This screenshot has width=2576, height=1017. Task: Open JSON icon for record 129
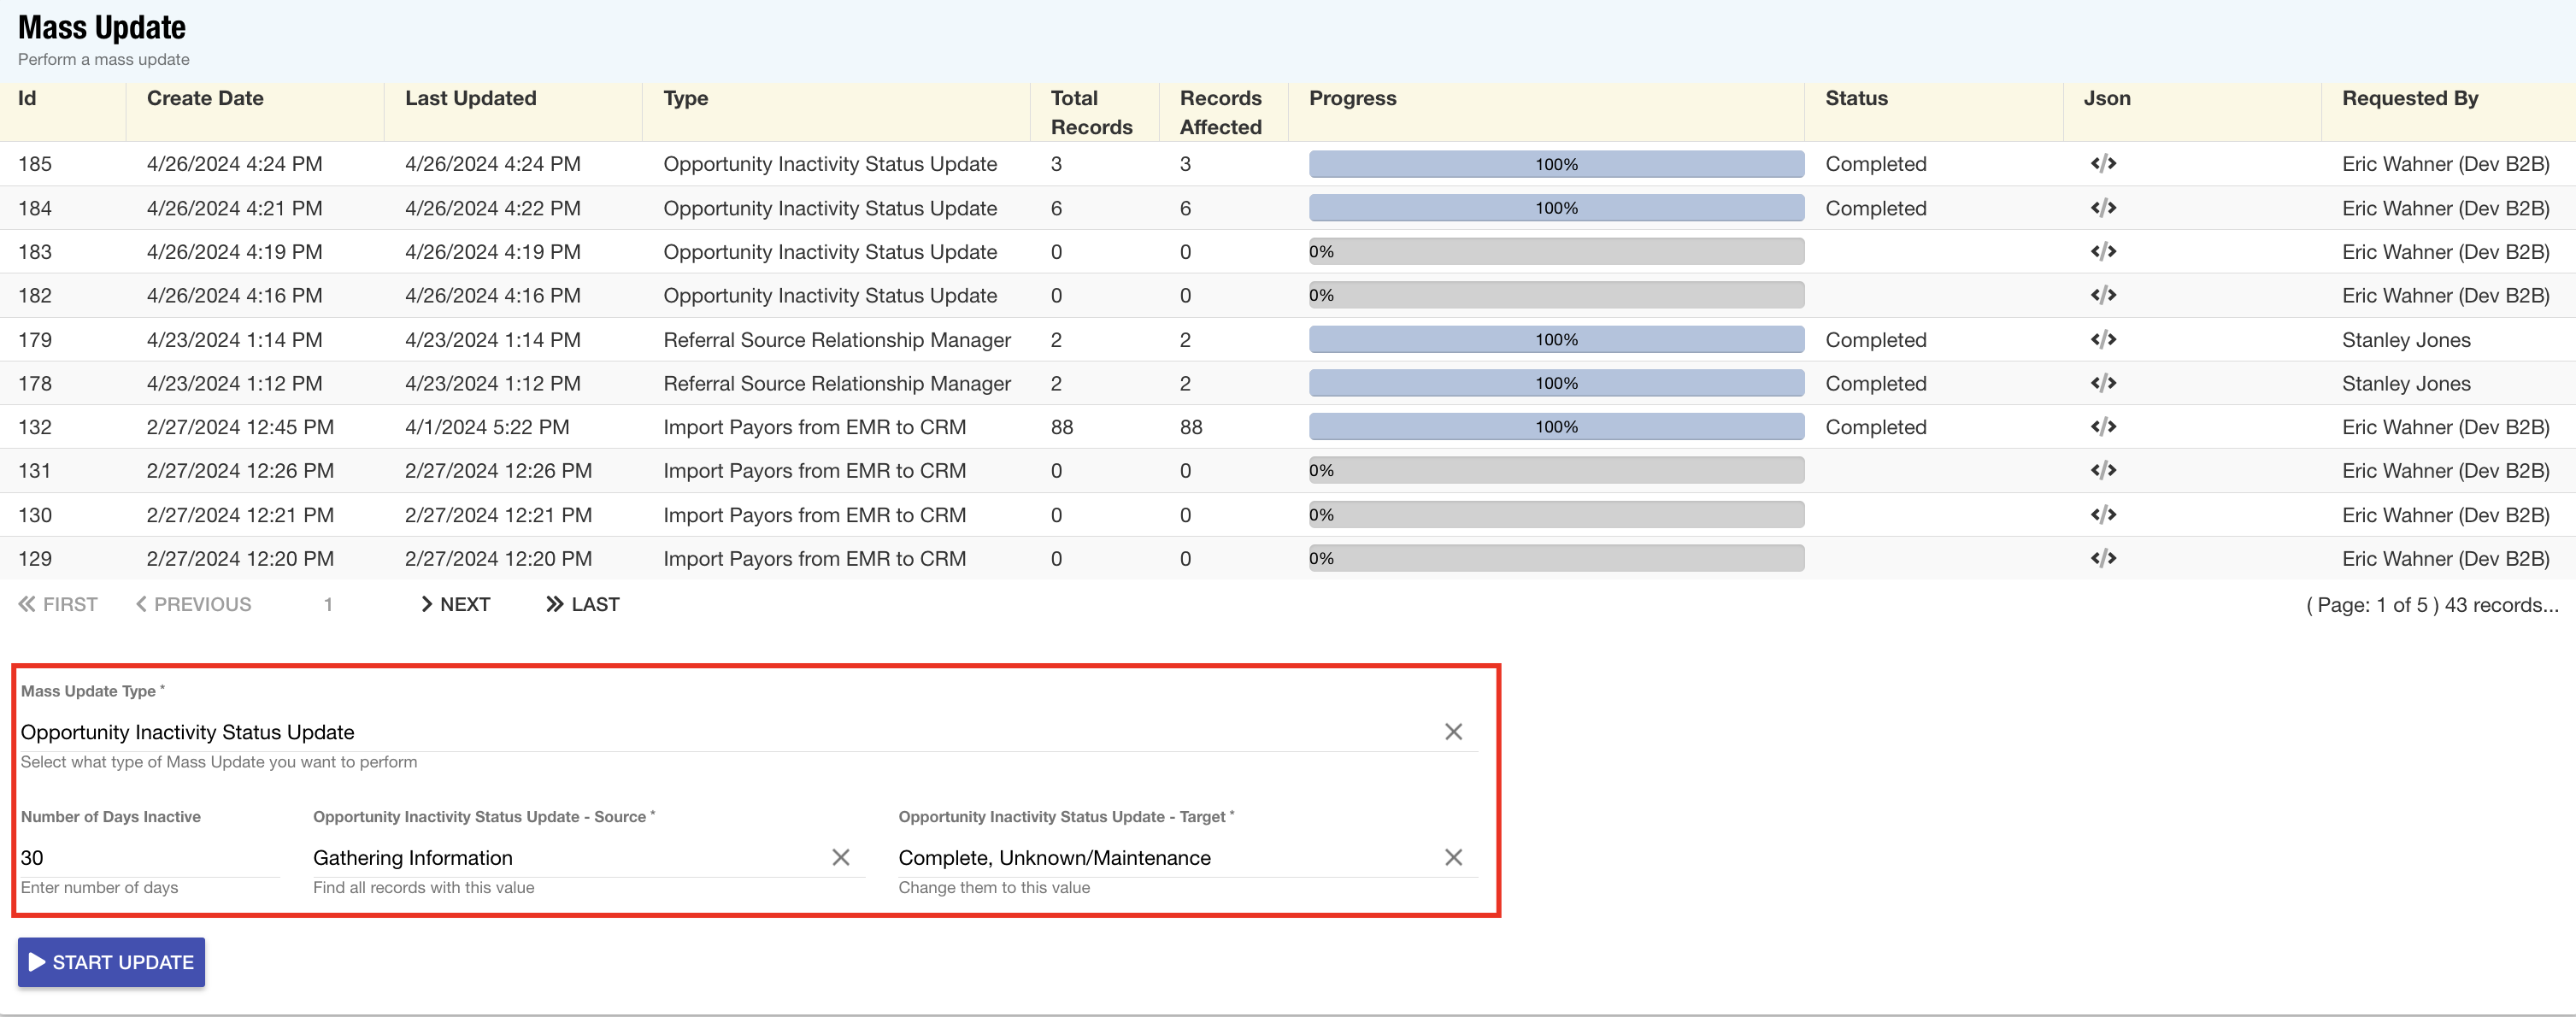(2103, 559)
